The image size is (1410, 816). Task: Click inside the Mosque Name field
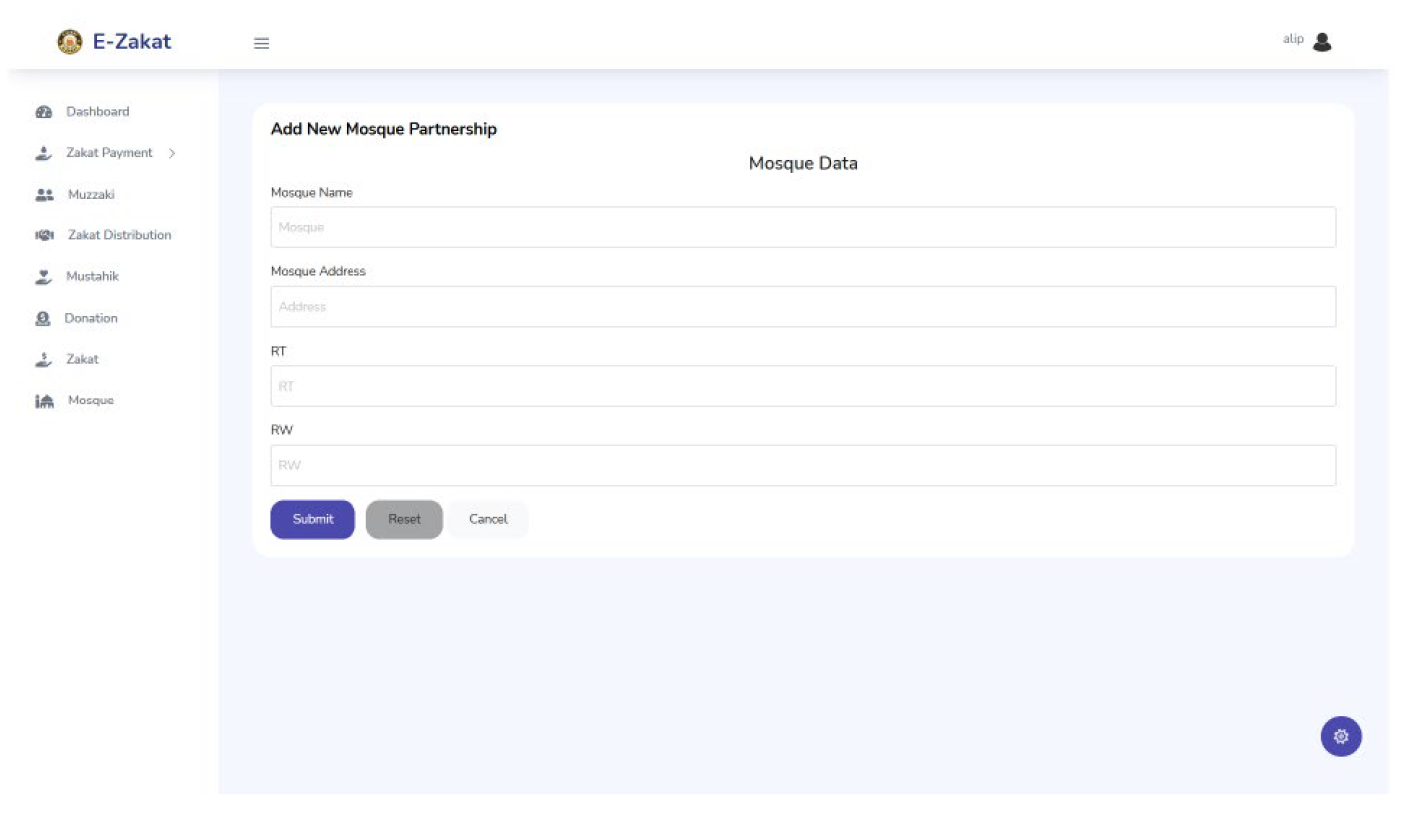click(x=802, y=227)
